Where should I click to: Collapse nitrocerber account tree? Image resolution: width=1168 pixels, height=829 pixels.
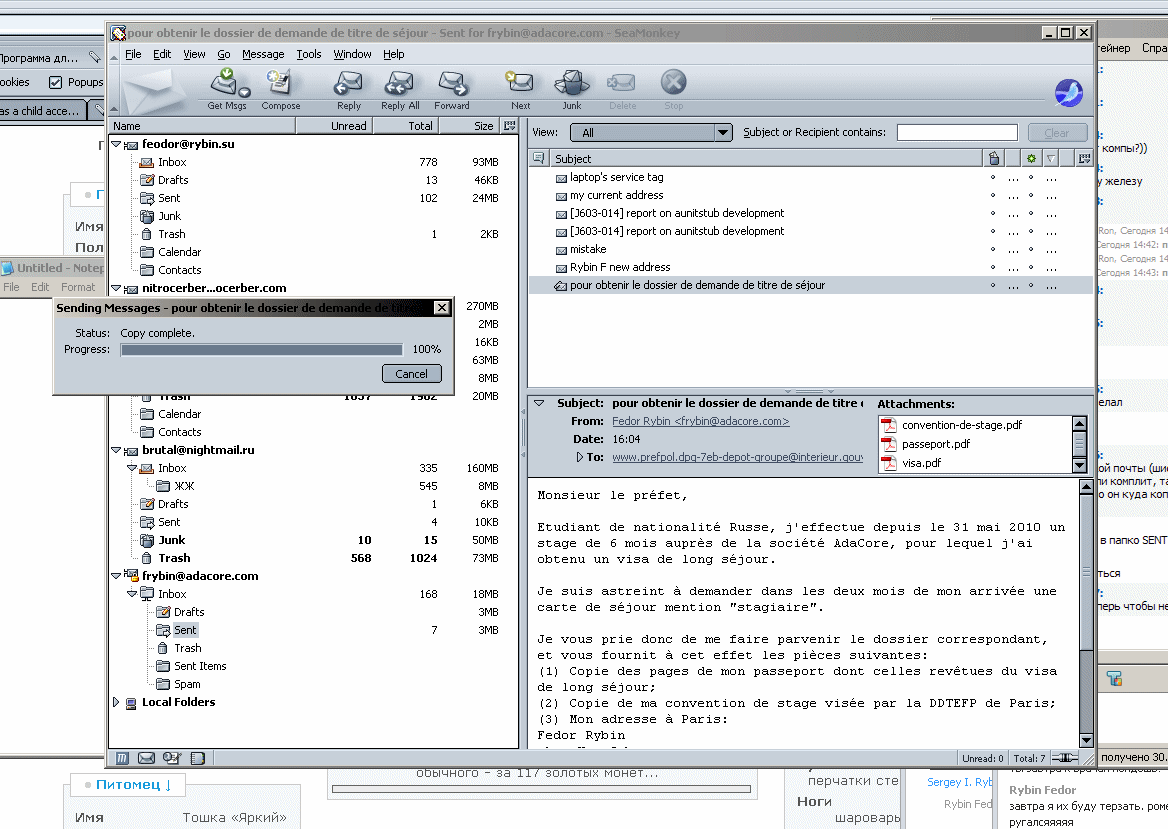coord(116,288)
